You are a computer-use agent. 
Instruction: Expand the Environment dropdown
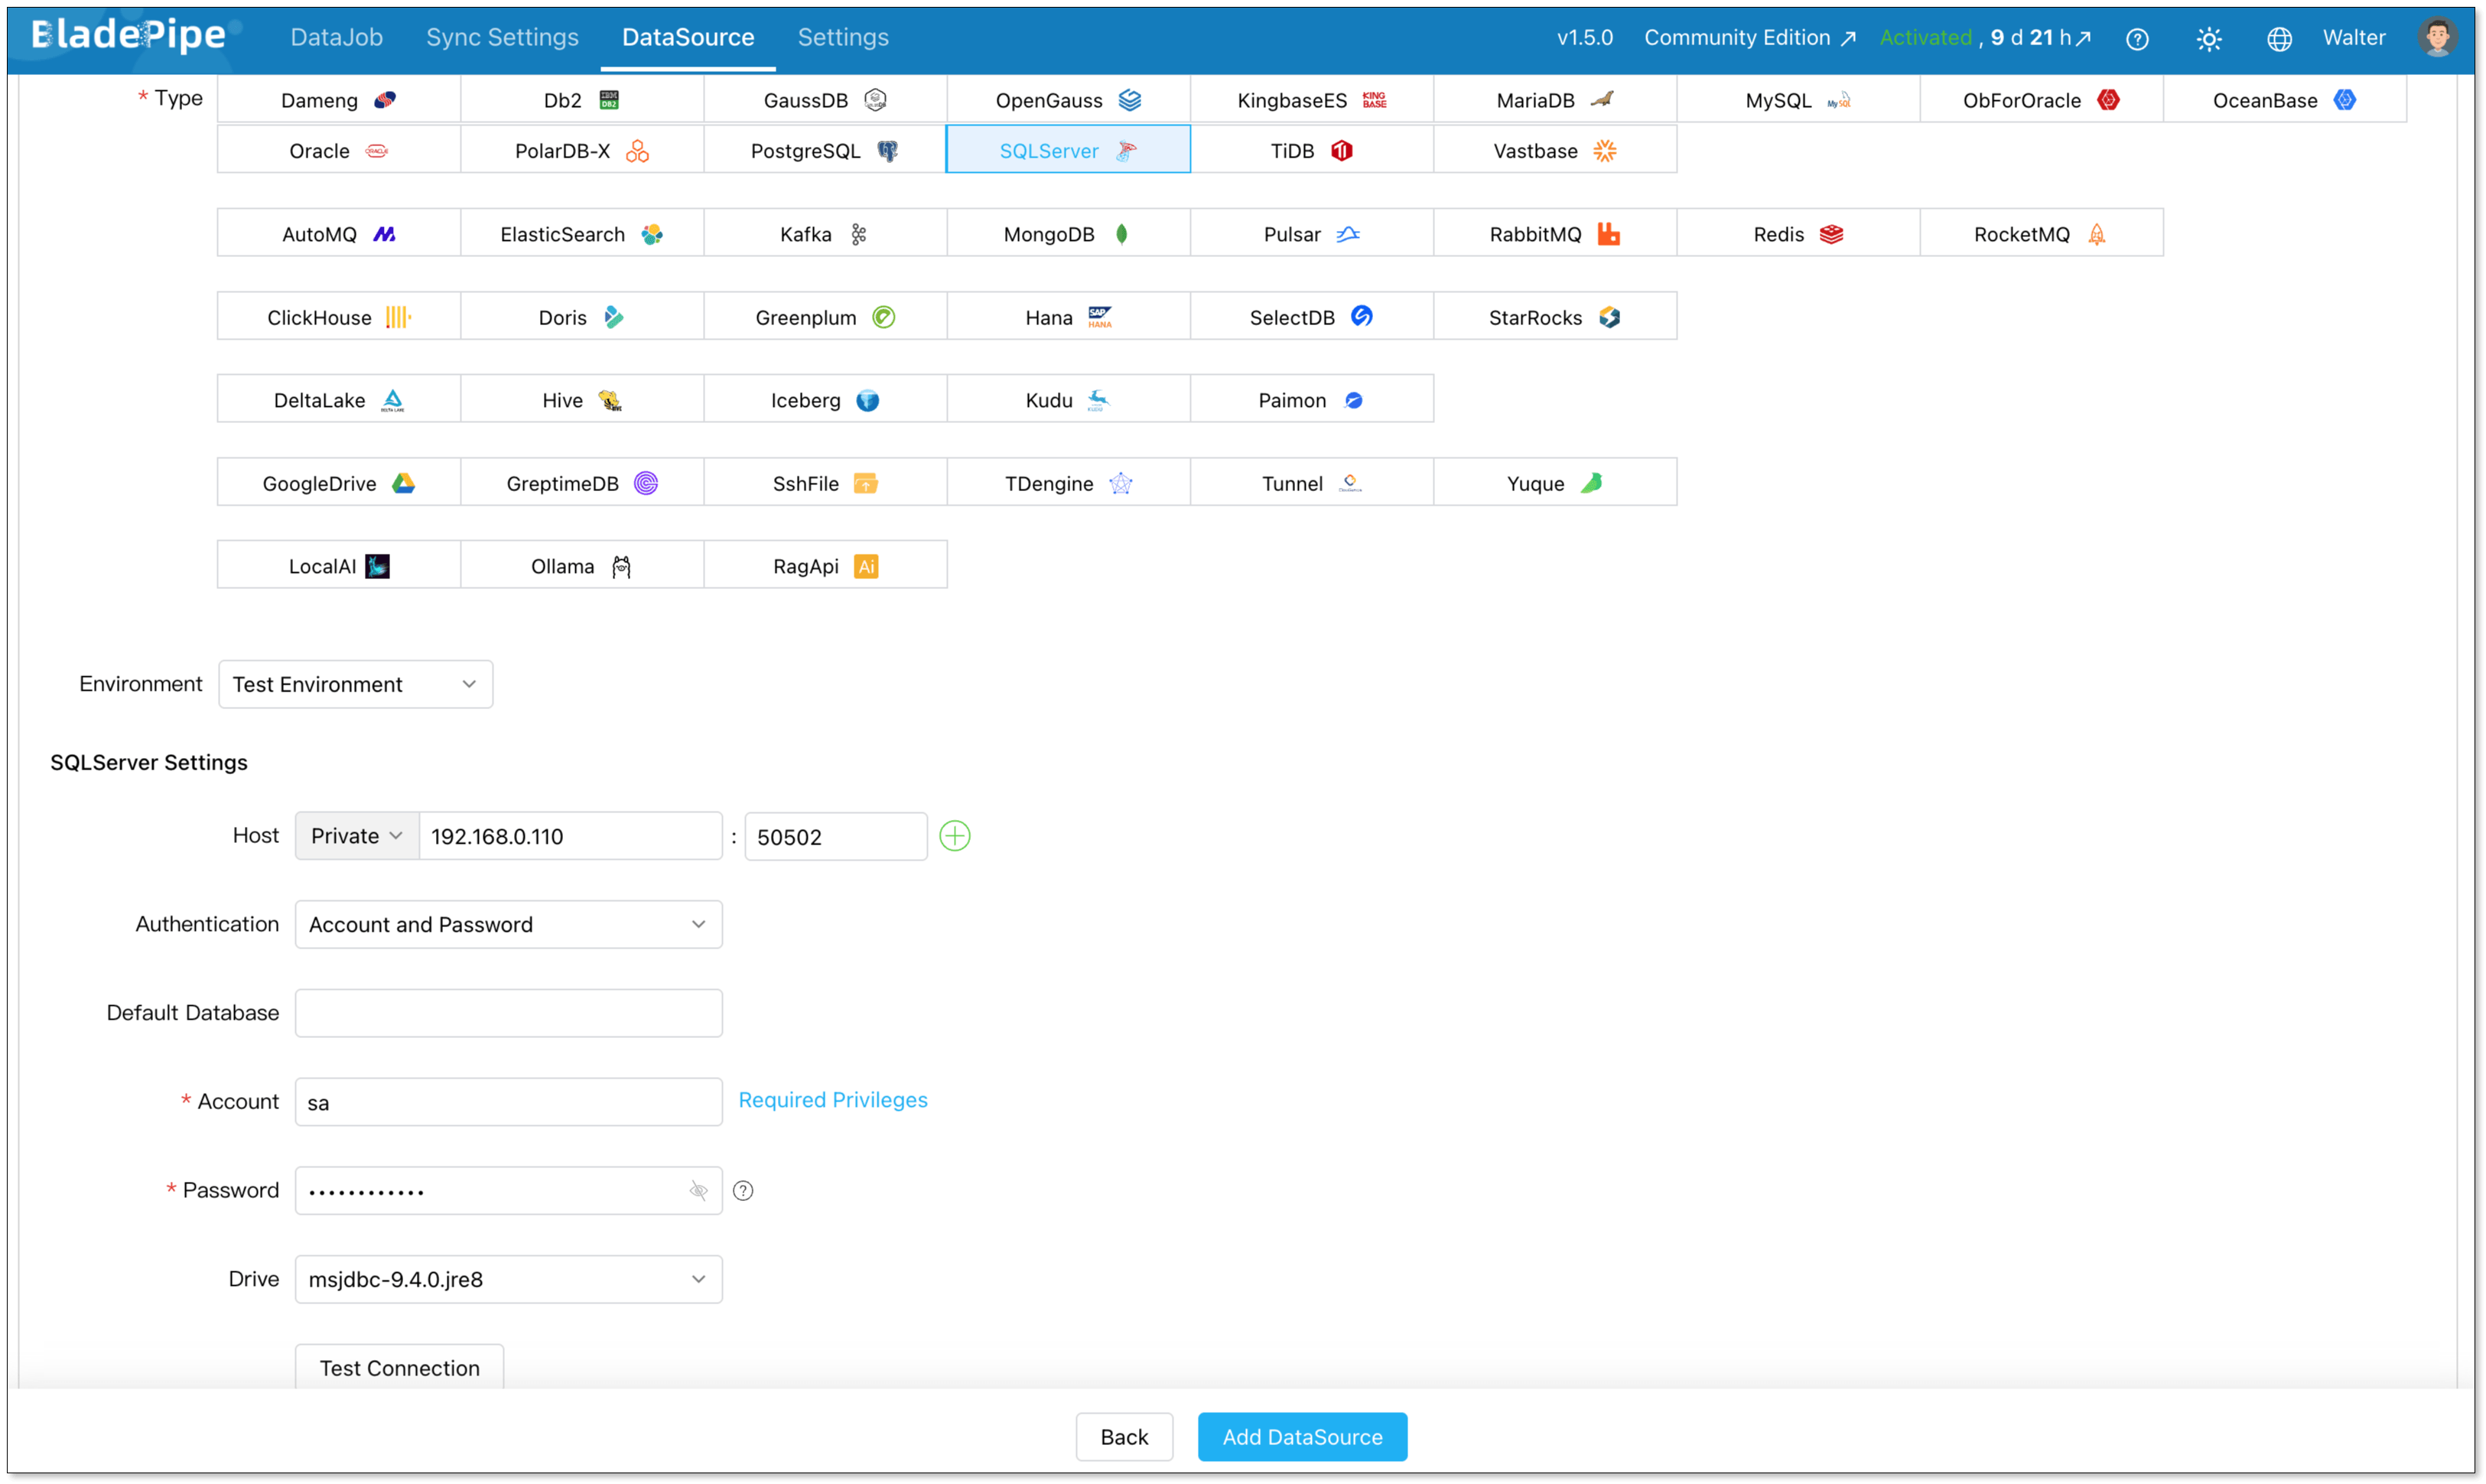point(355,684)
